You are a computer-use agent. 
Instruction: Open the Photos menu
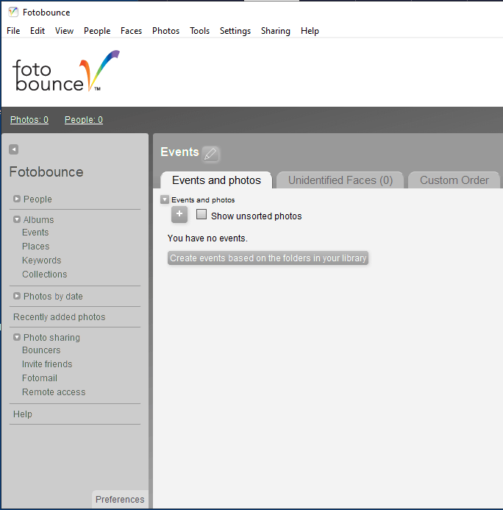[166, 31]
